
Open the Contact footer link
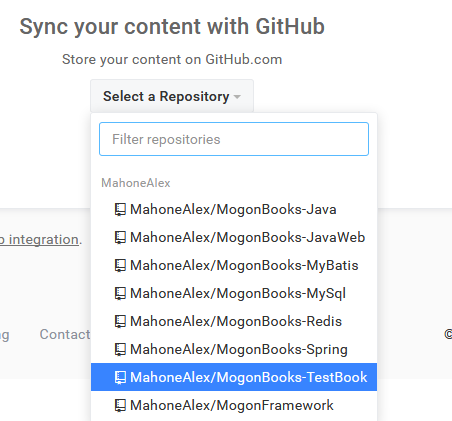(65, 334)
